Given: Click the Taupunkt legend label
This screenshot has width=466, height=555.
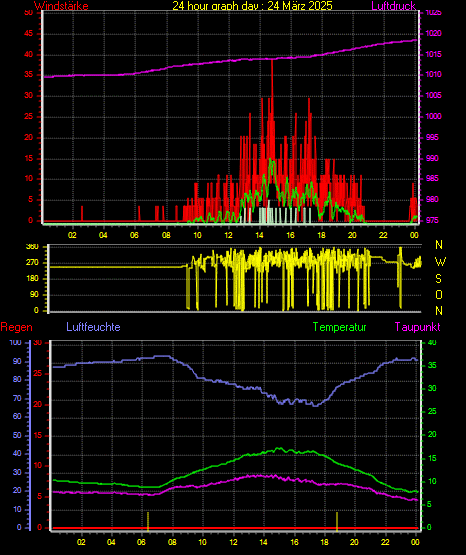Looking at the screenshot, I should pyautogui.click(x=418, y=327).
